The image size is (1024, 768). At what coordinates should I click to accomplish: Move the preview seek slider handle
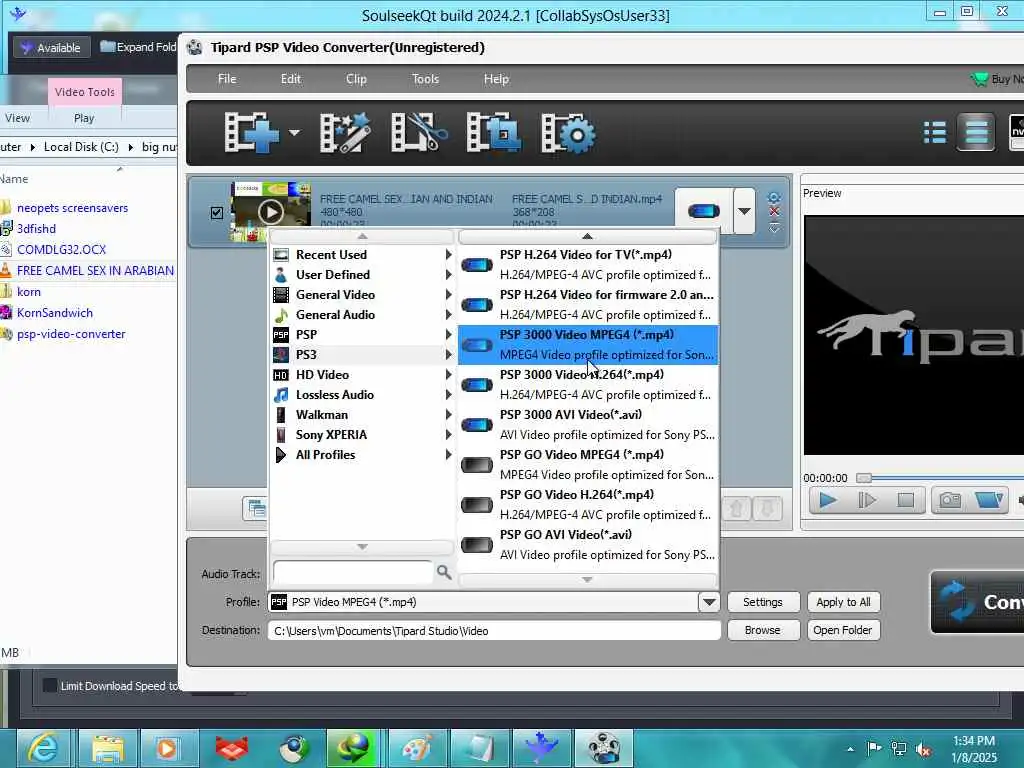[864, 478]
